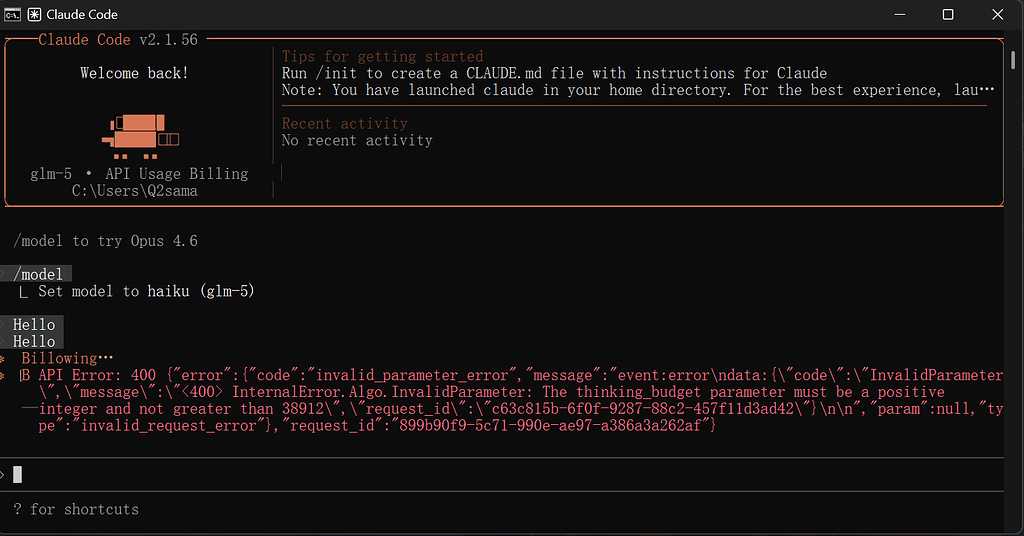Click the 'Billowing…' status text

pos(67,358)
